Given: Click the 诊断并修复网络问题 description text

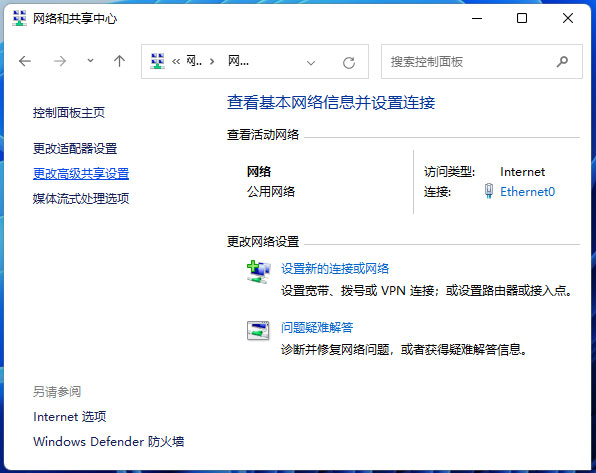Looking at the screenshot, I should click(404, 349).
